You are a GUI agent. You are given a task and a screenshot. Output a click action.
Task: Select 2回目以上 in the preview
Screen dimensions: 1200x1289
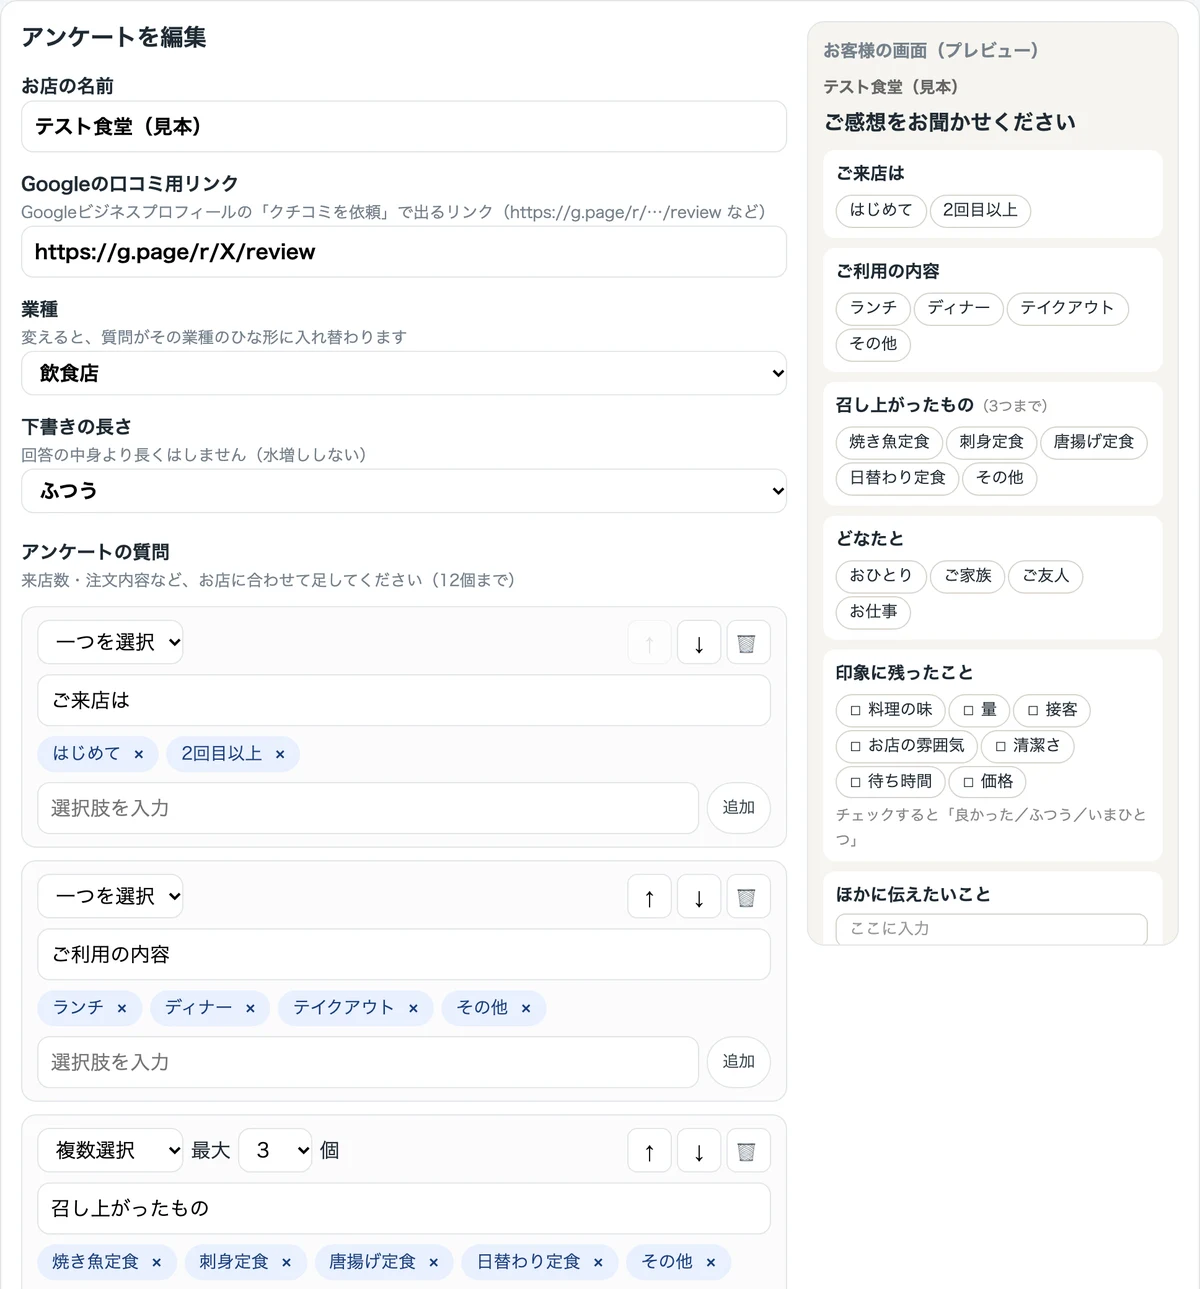980,210
